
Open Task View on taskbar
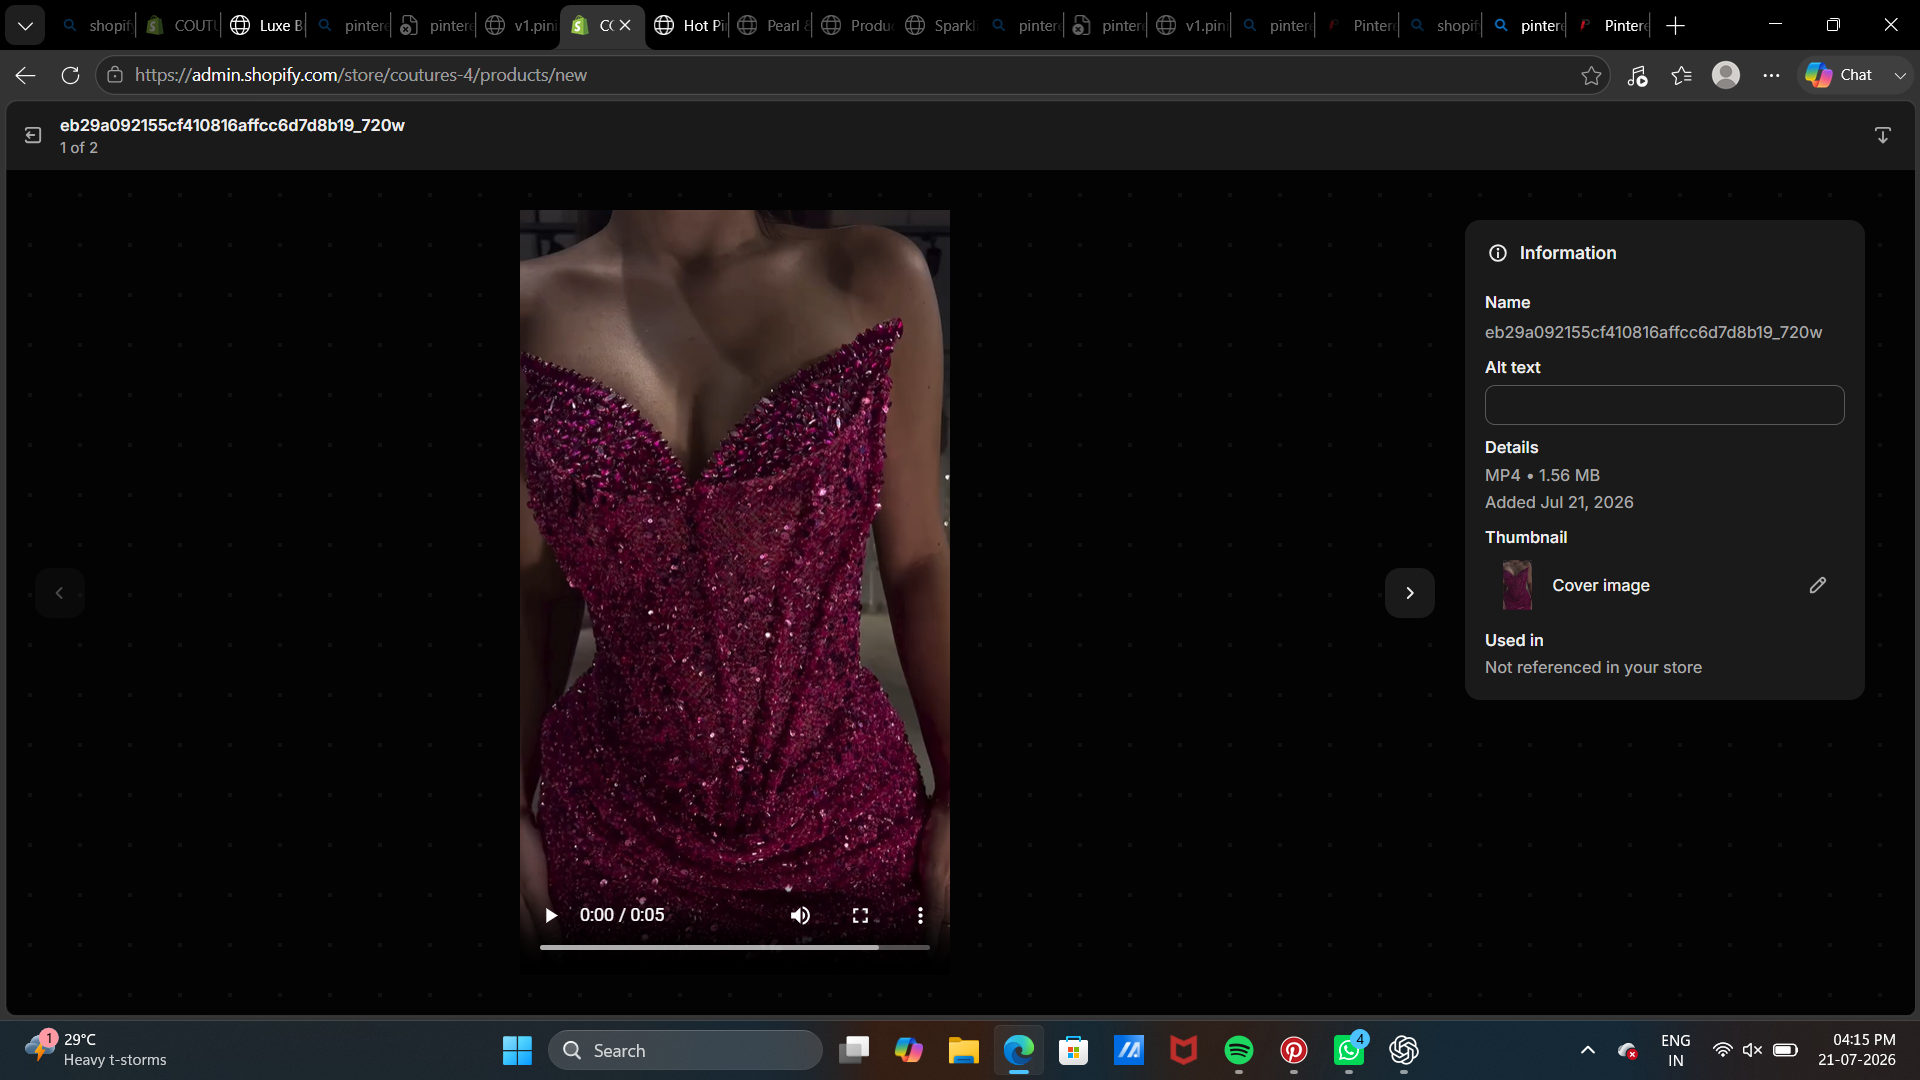[x=854, y=1050]
